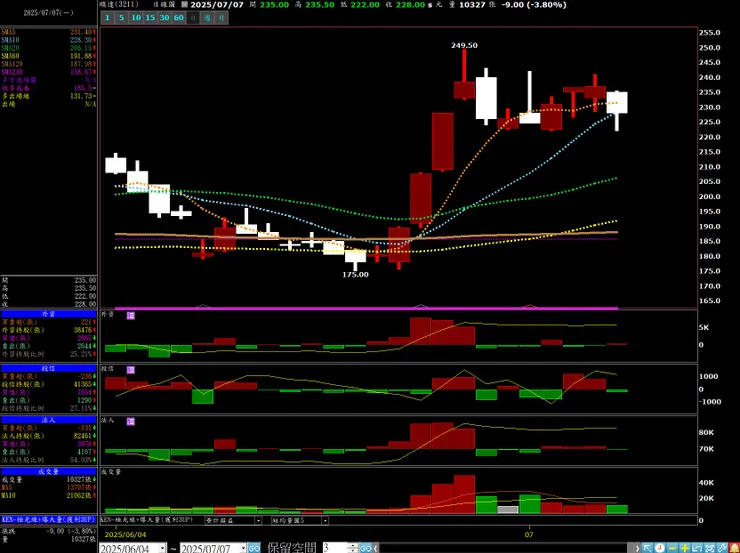Click GO button next to date range
This screenshot has height=553, width=740.
(x=254, y=548)
